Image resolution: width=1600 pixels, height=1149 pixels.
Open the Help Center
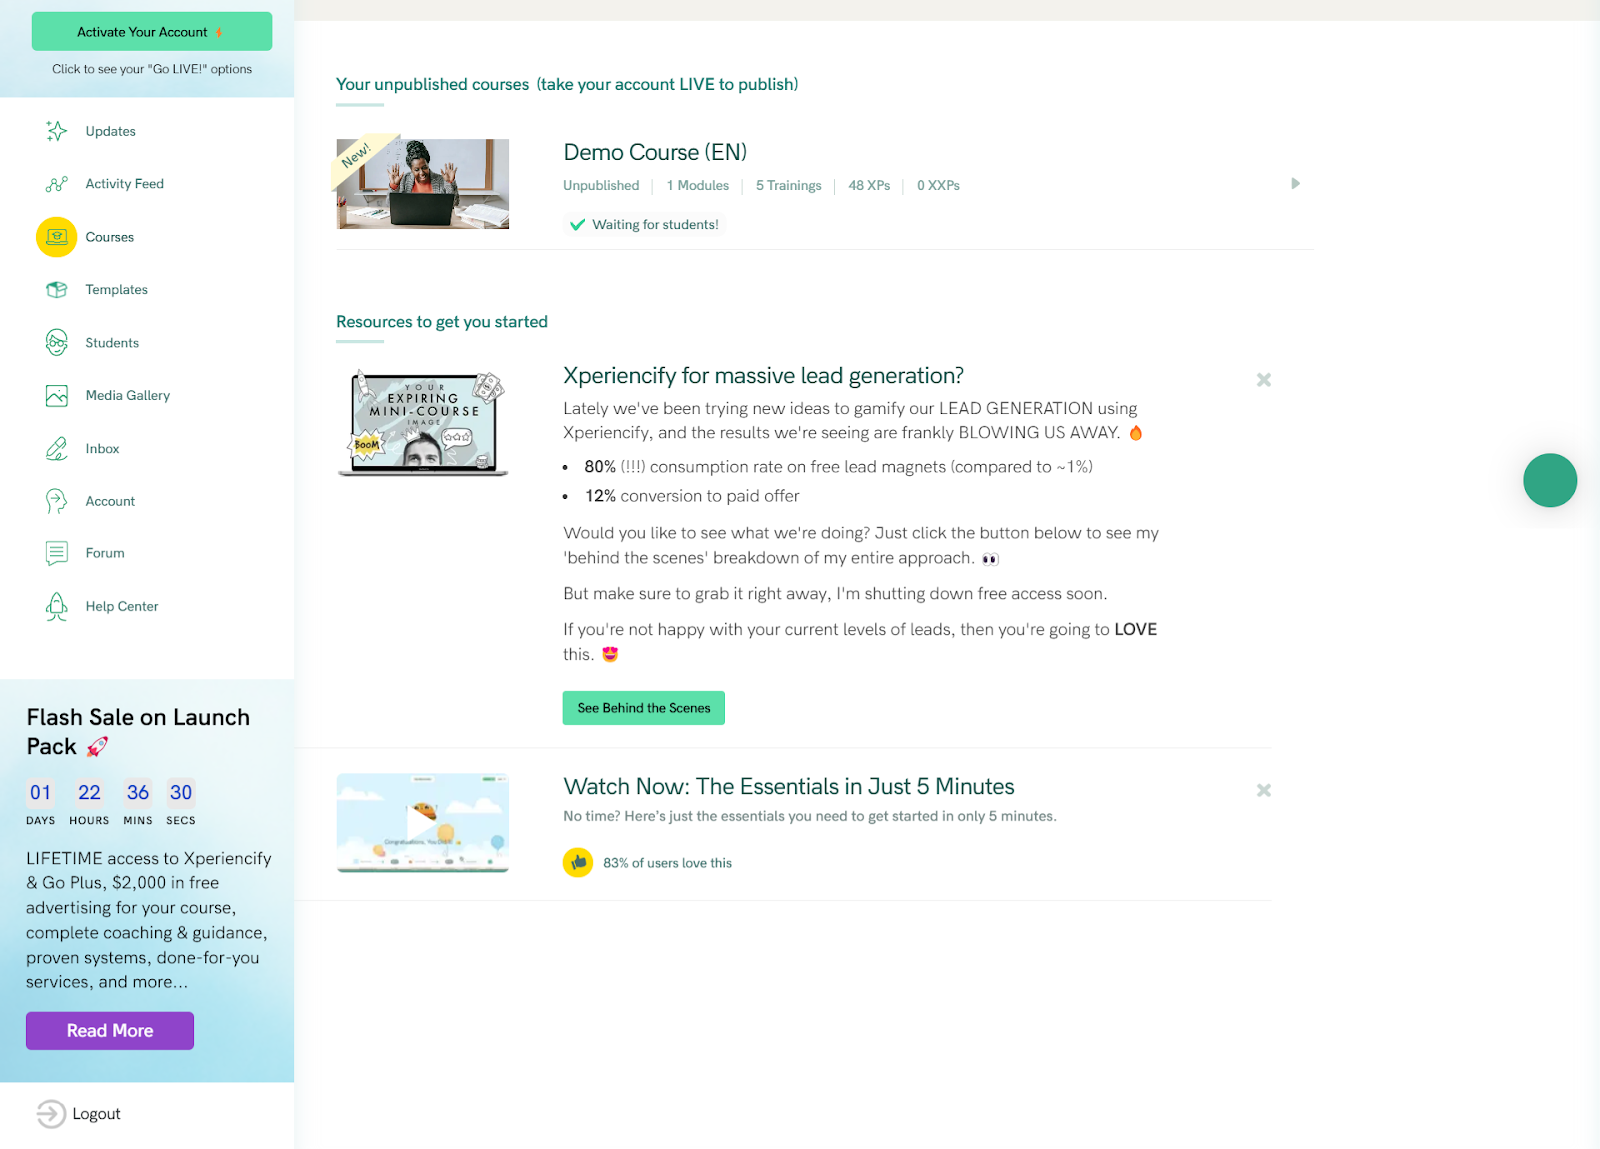[x=121, y=606]
